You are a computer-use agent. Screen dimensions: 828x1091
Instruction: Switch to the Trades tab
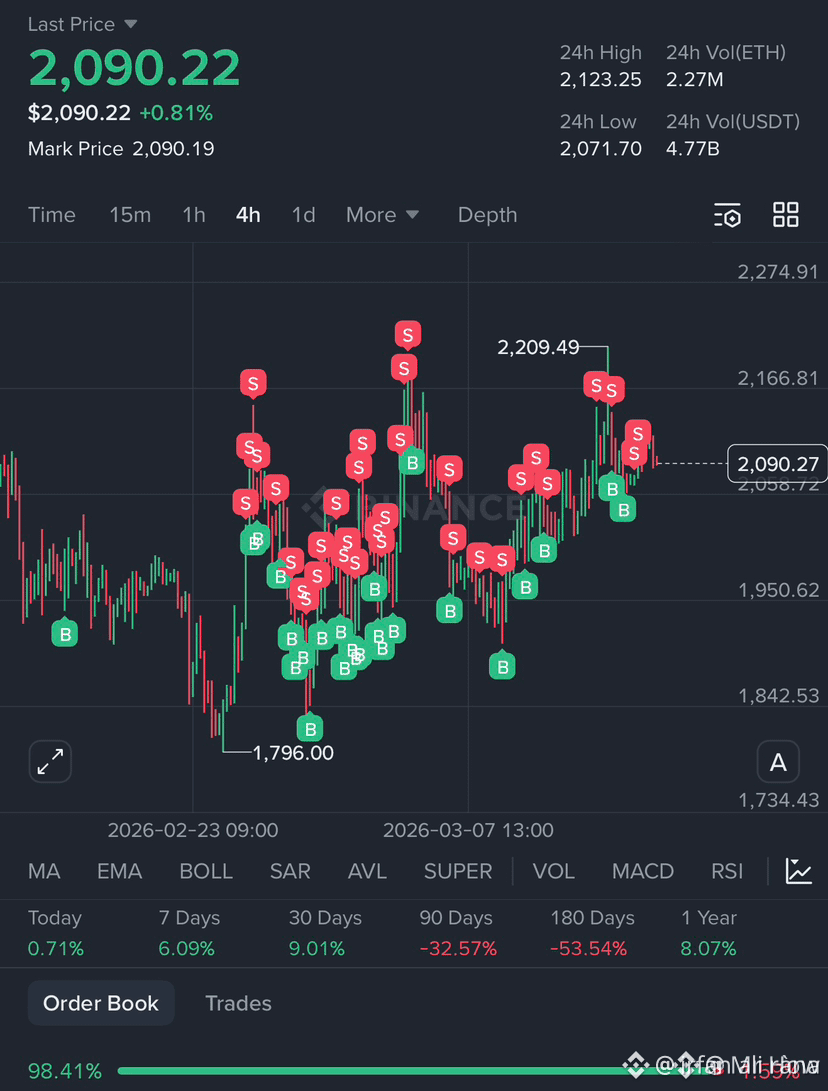(238, 1003)
